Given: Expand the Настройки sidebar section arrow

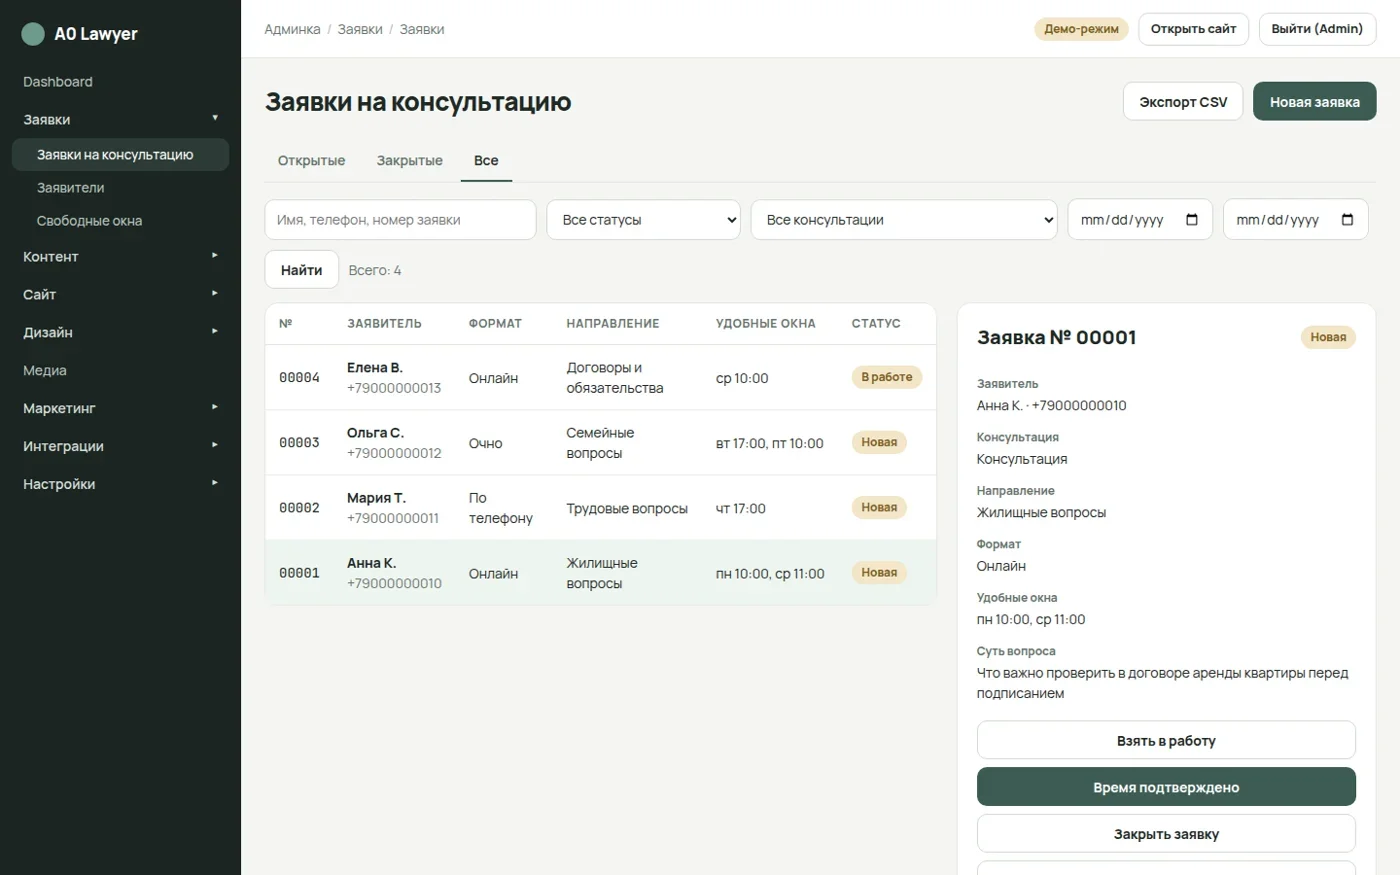Looking at the screenshot, I should coord(215,483).
